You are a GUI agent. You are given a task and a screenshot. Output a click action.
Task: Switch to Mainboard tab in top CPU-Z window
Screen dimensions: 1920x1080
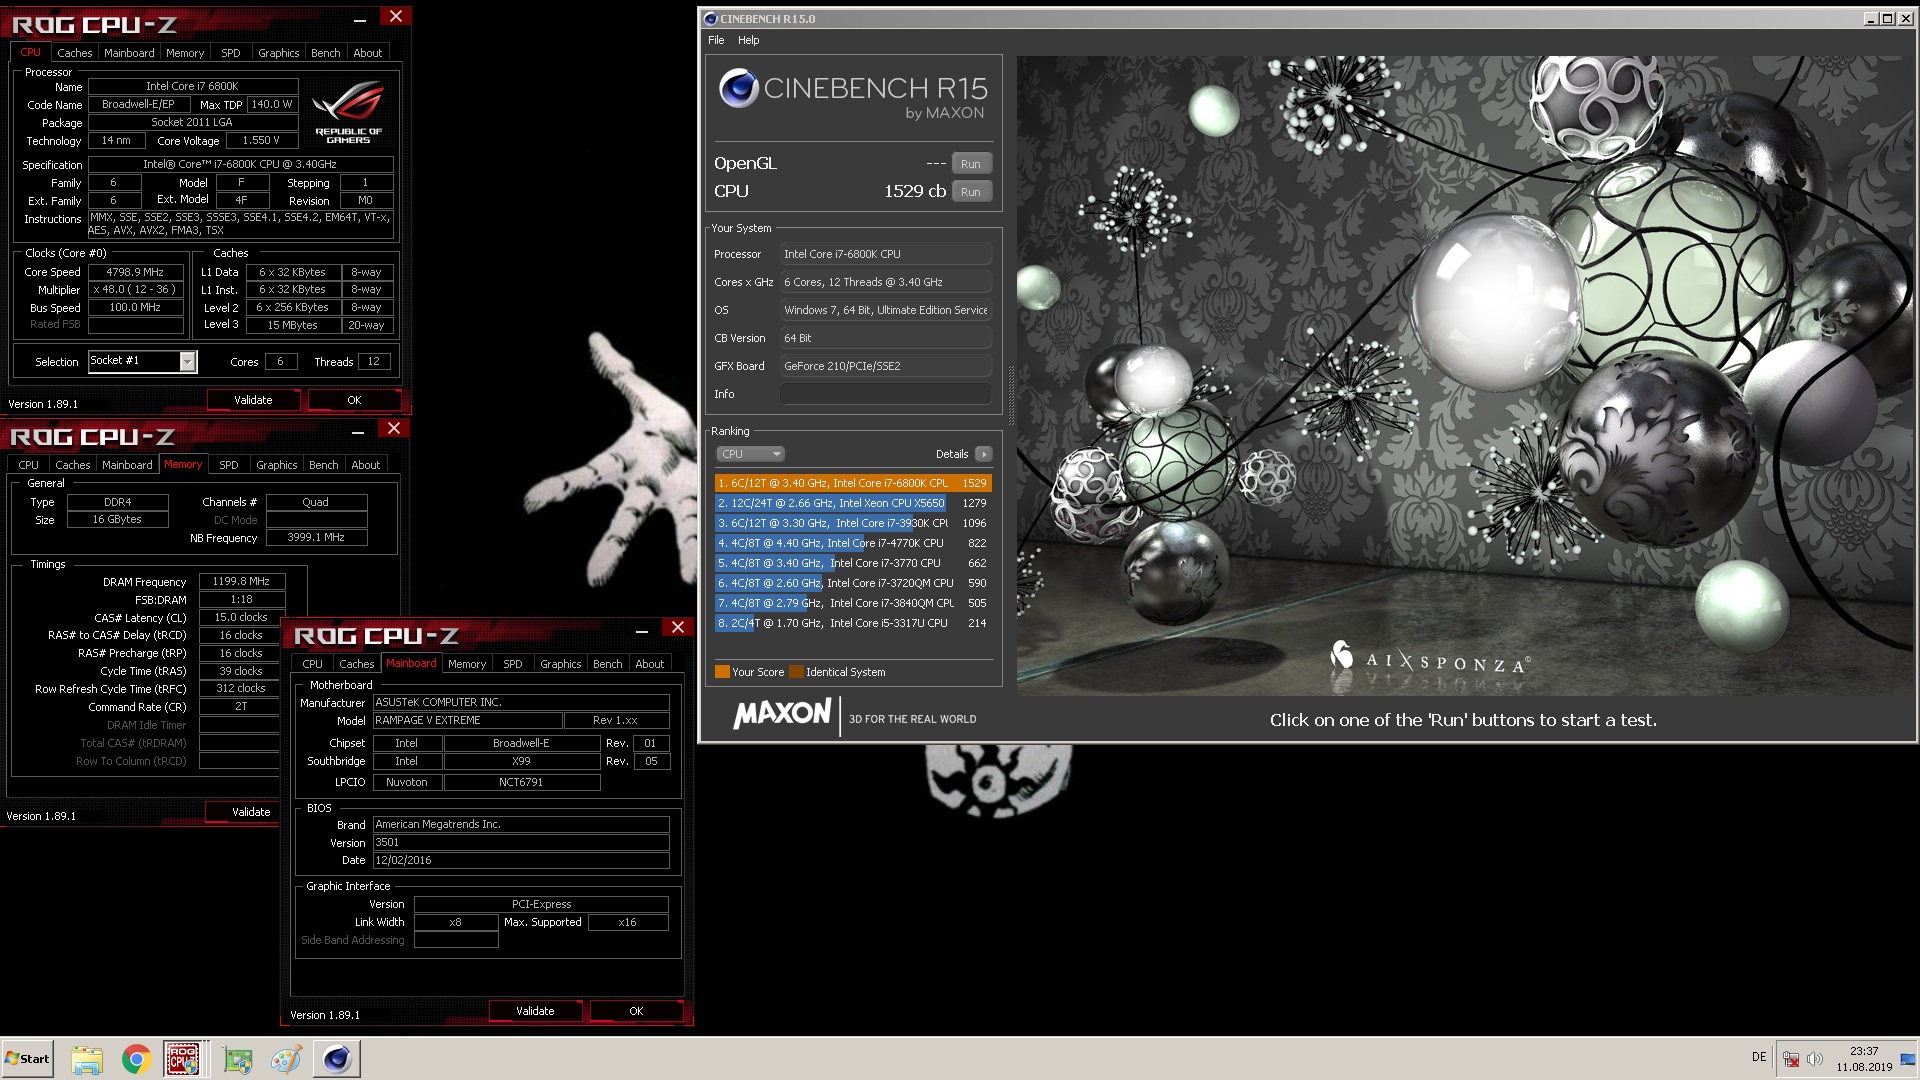click(129, 53)
